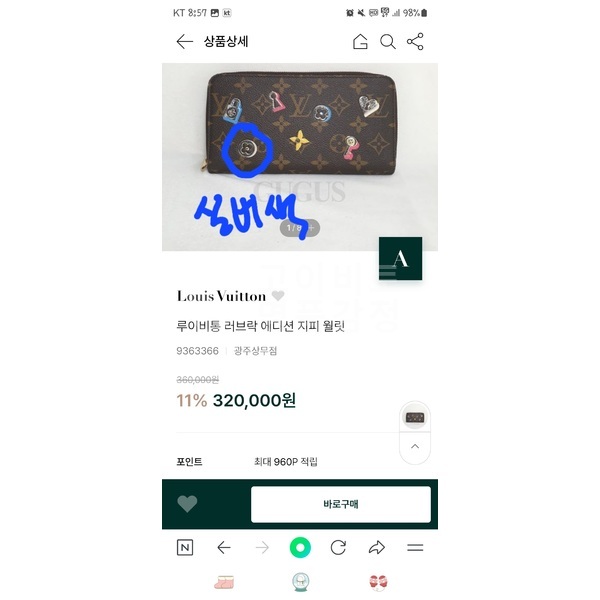The image size is (600, 600).
Task: Tap the 1/8 image counter pill
Action: (x=300, y=228)
